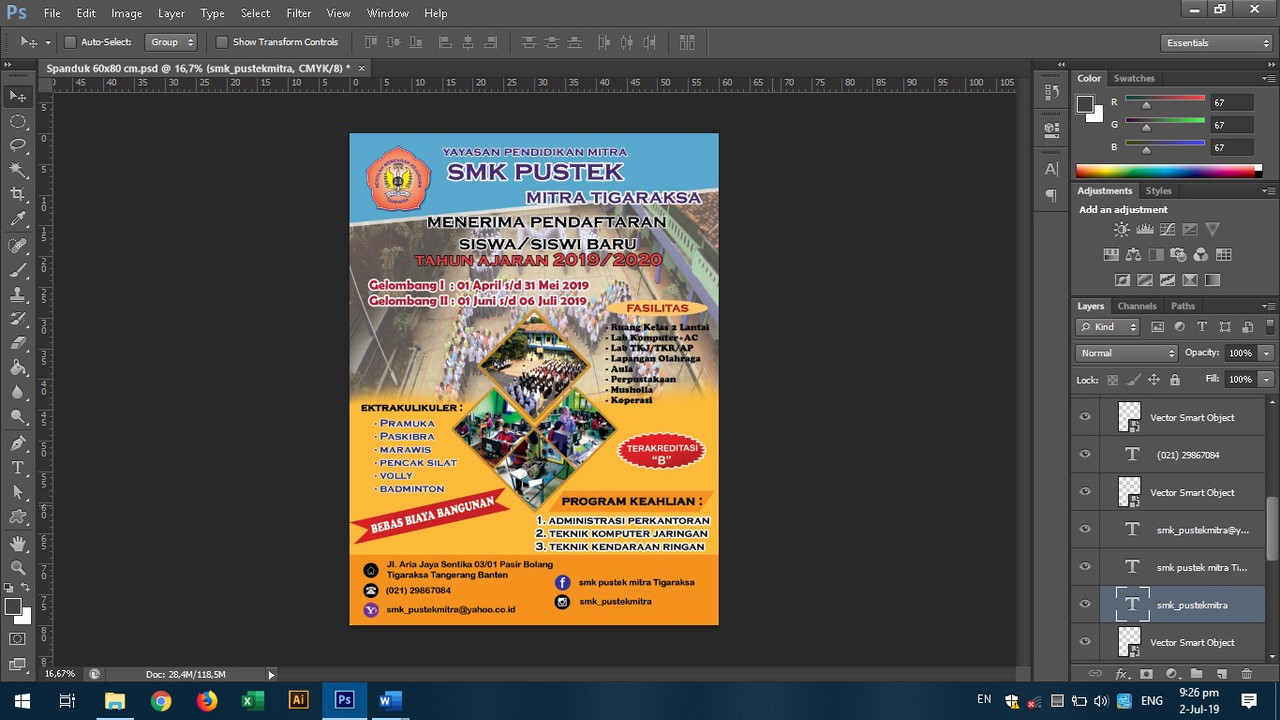Select the Custom Shape tool
1280x720 pixels.
click(x=18, y=517)
